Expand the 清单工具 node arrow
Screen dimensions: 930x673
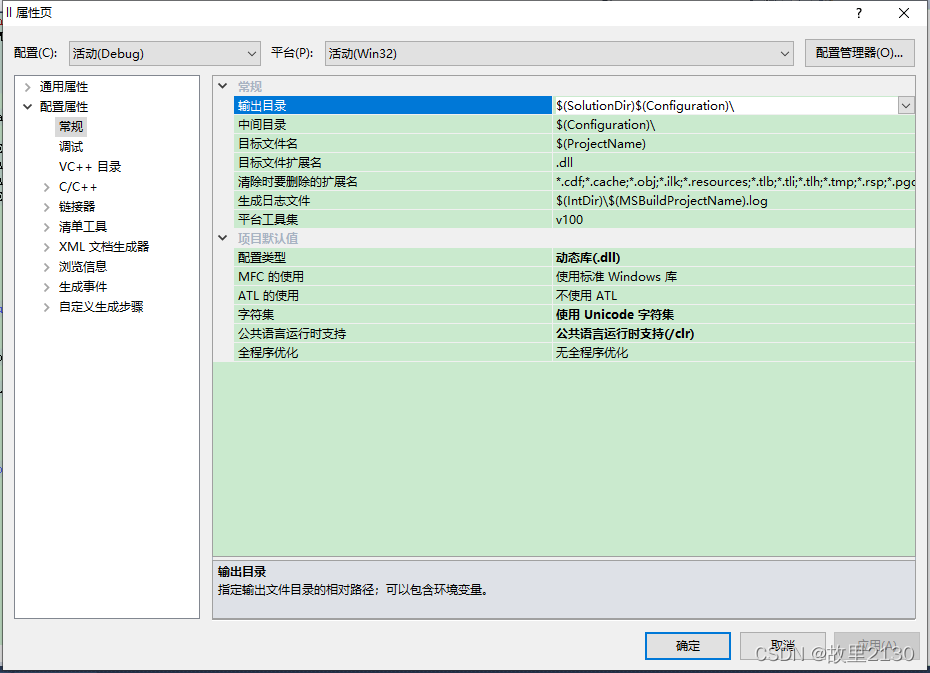(46, 227)
